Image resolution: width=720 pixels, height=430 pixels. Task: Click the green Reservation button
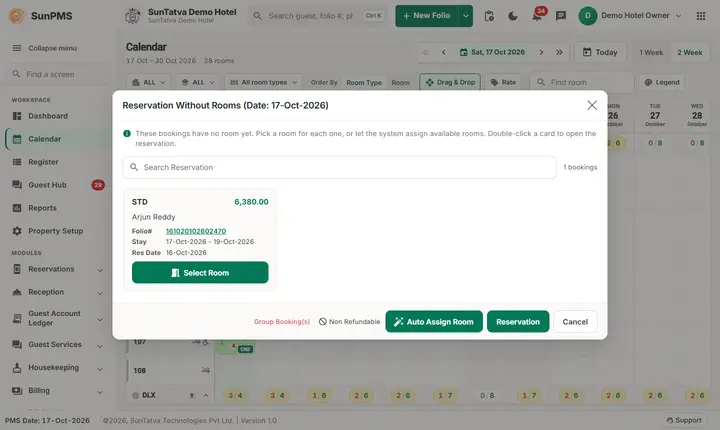click(x=518, y=322)
